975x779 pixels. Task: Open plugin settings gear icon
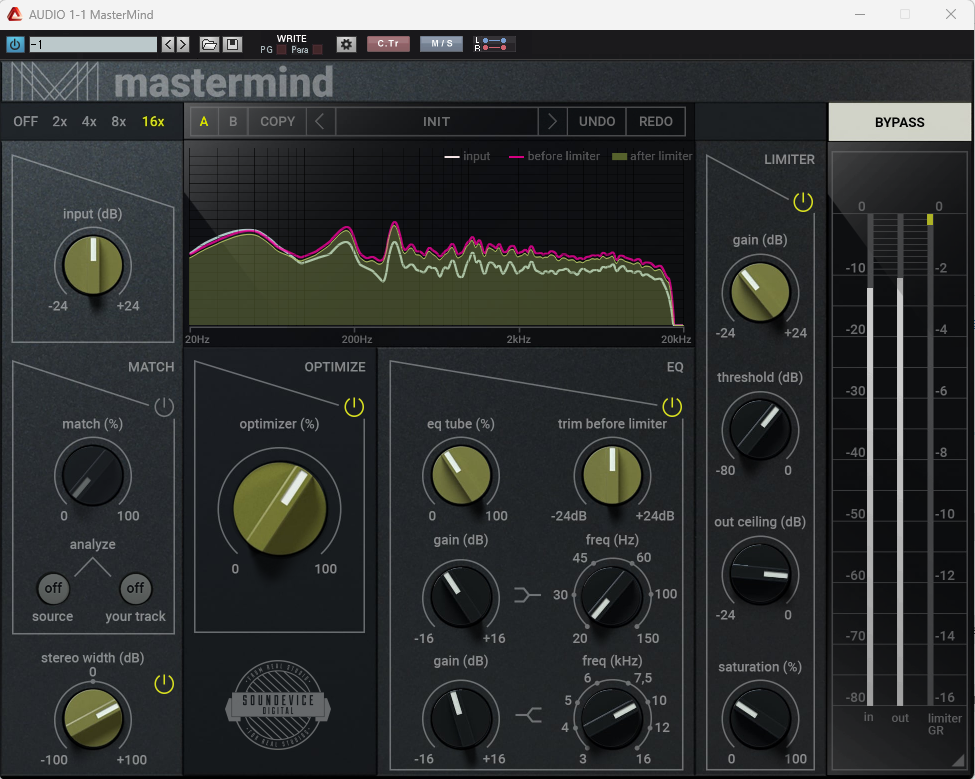pyautogui.click(x=346, y=44)
